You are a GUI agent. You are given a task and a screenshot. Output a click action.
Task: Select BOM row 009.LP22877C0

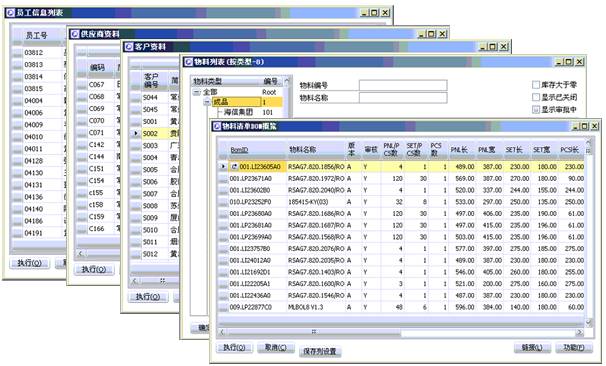[401, 307]
